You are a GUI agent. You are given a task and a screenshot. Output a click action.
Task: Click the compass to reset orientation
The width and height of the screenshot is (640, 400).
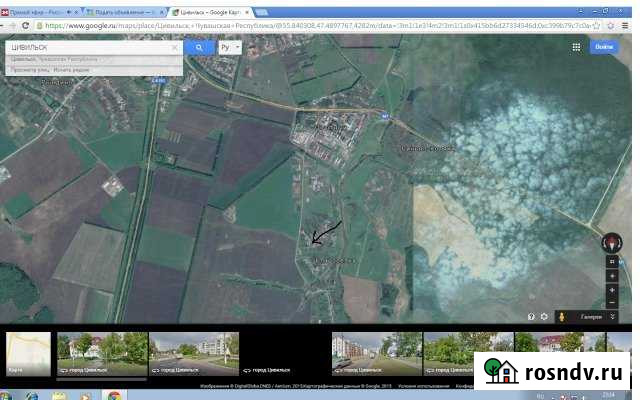tap(611, 243)
